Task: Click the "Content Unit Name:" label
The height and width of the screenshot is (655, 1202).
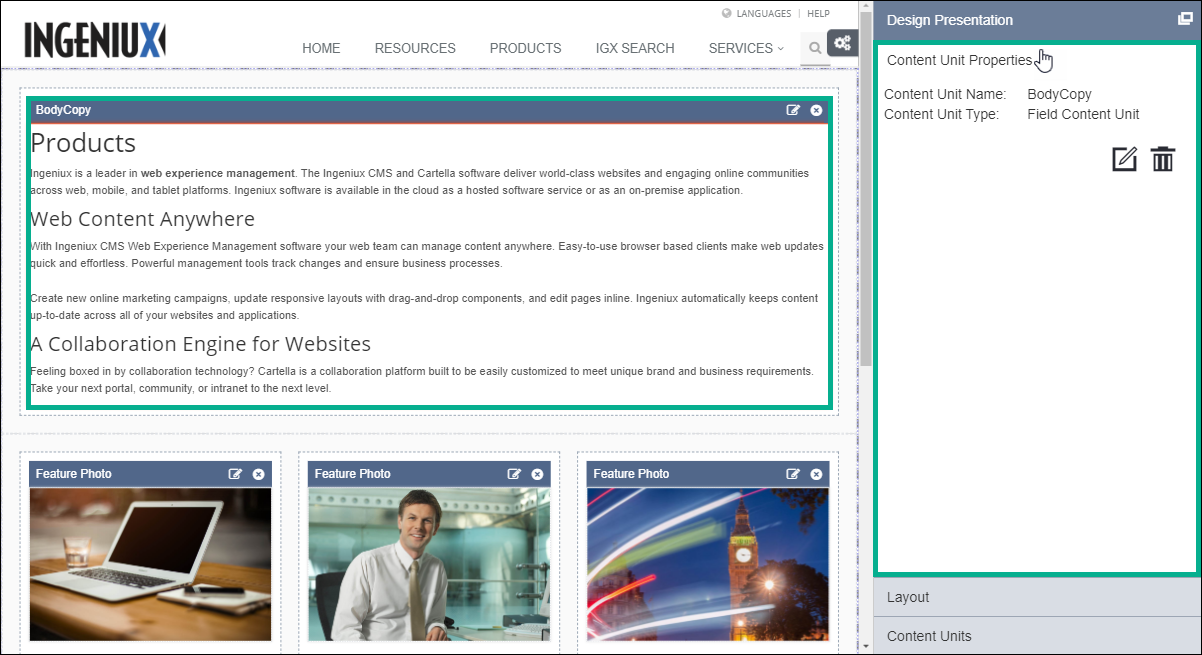Action: (x=945, y=95)
